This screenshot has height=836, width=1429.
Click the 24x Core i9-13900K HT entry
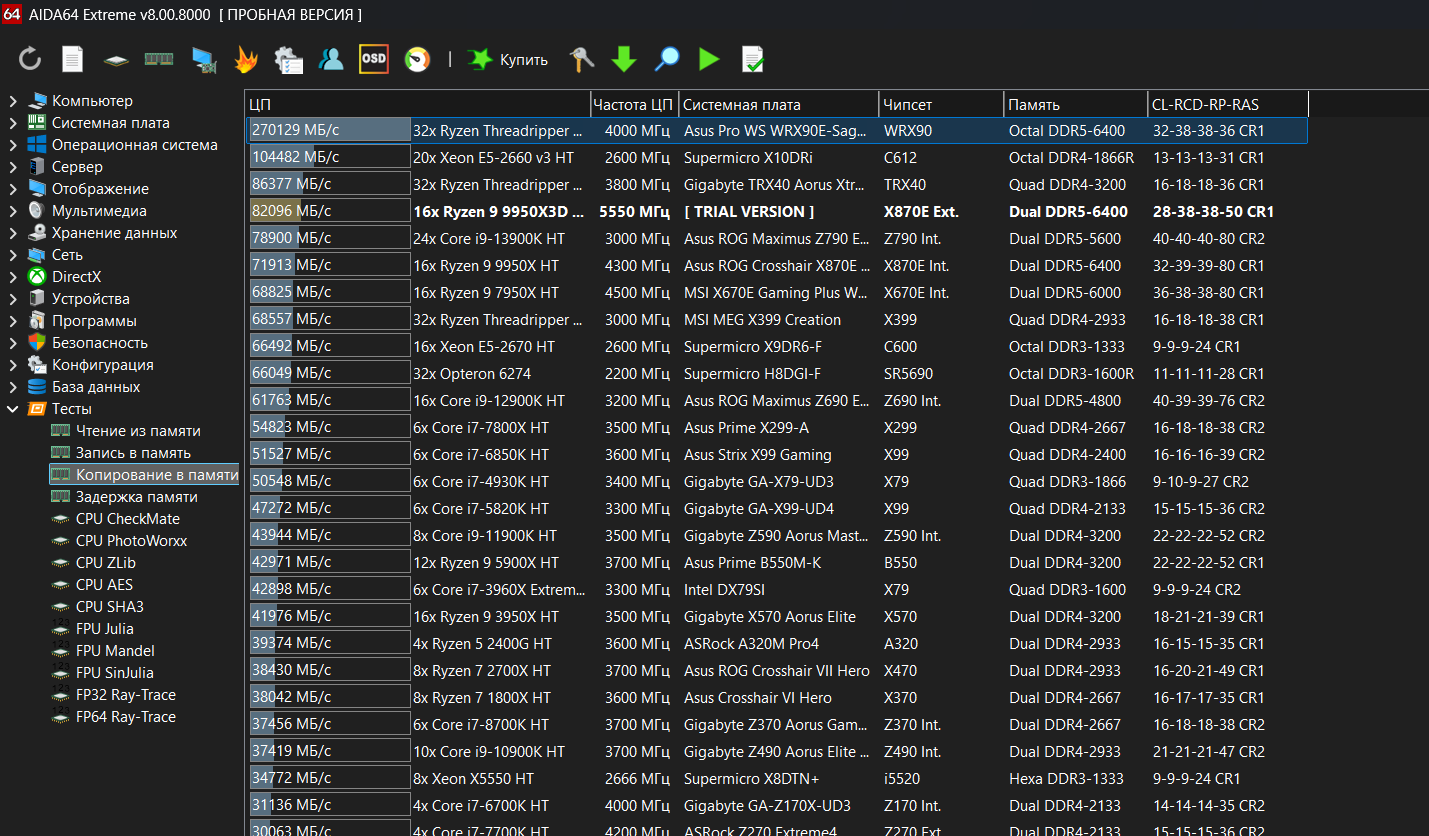488,239
